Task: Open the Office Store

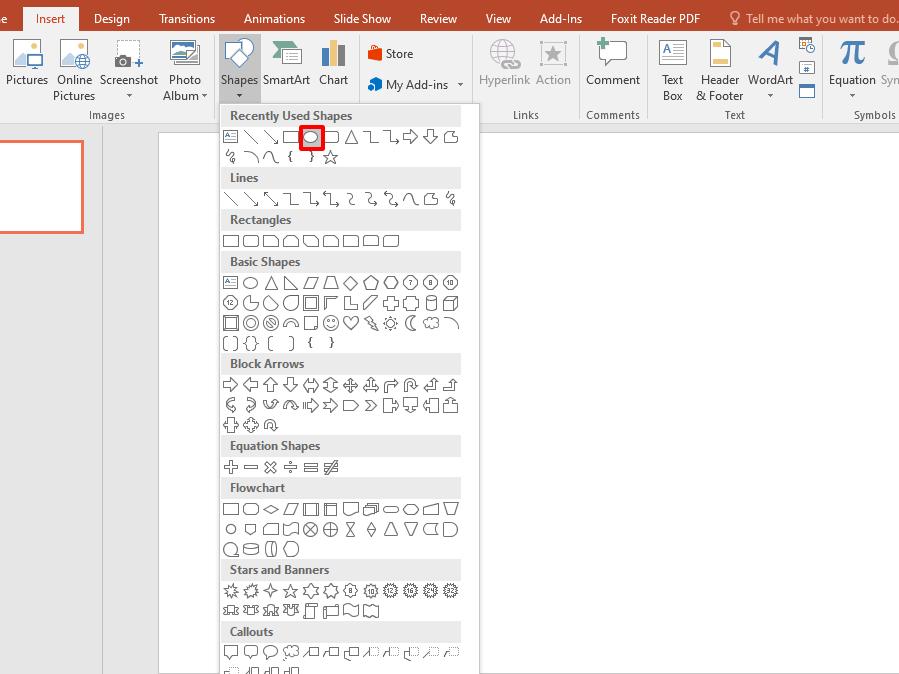Action: [390, 52]
